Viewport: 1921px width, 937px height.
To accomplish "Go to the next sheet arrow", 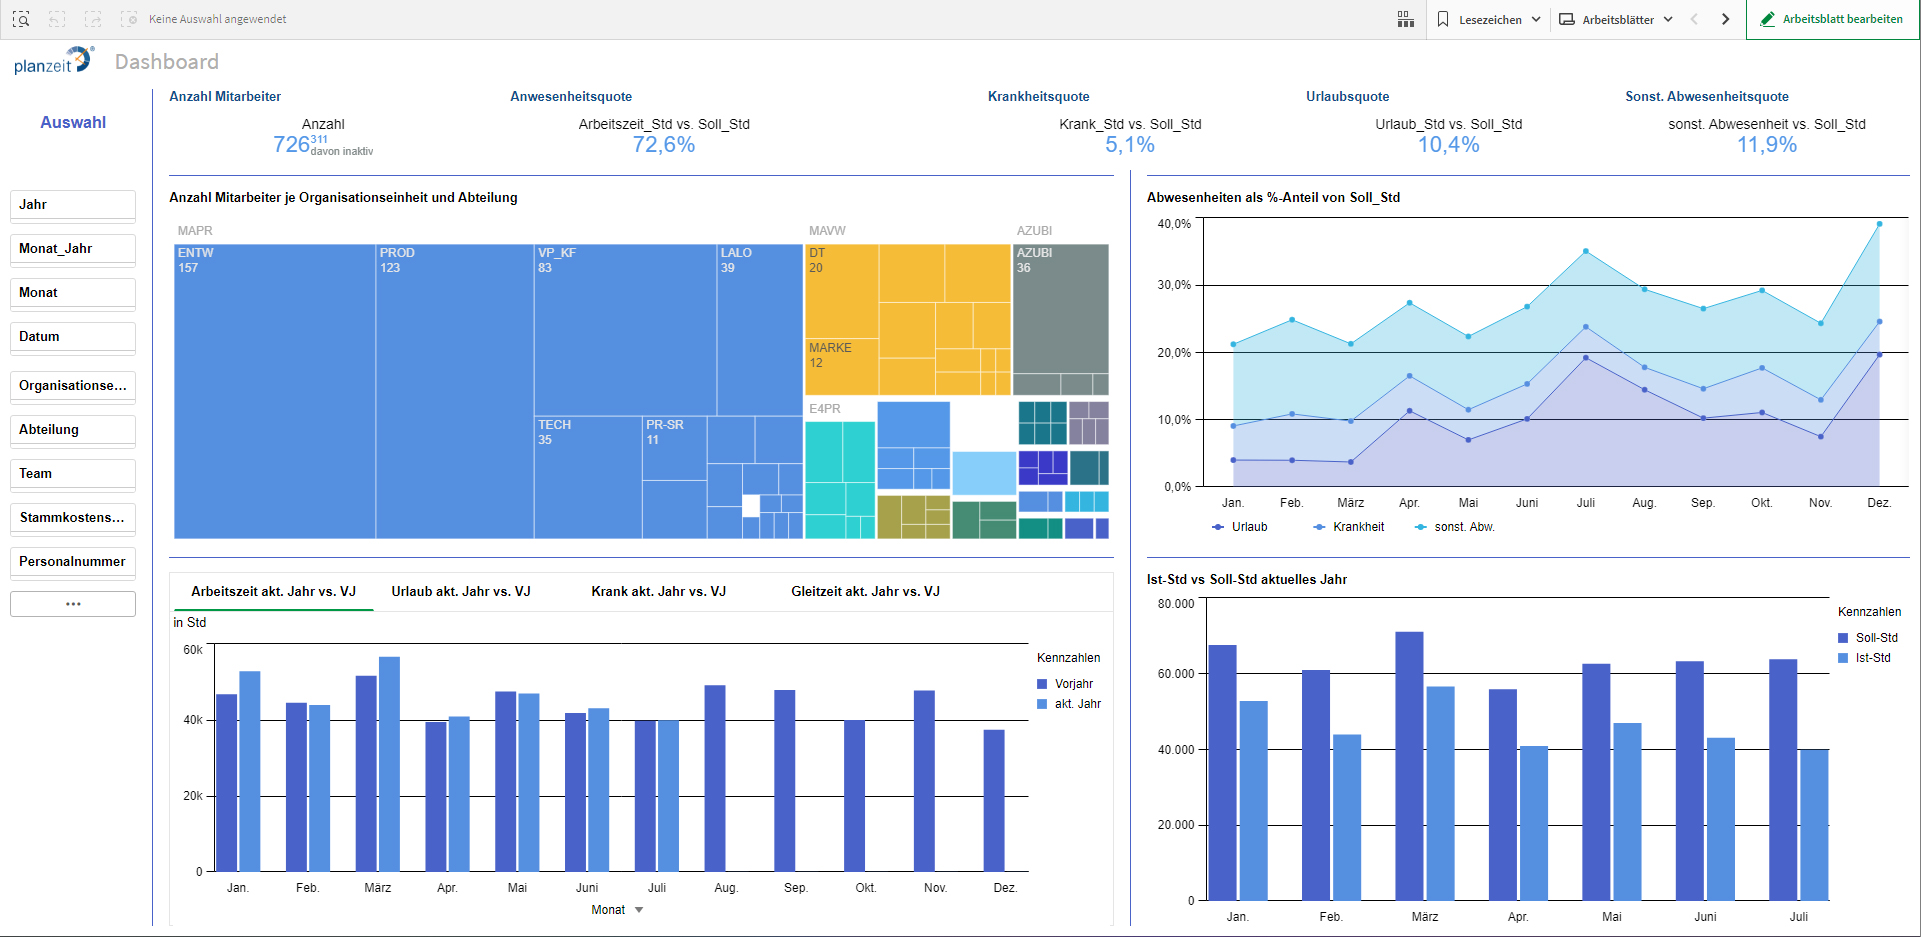I will [1725, 19].
